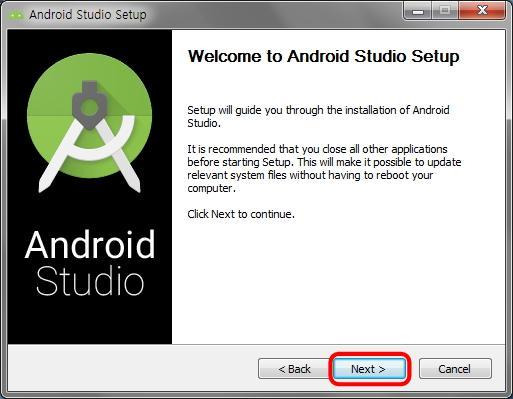Click the 'Click Next to continue.' text
This screenshot has width=513, height=399.
coord(241,214)
